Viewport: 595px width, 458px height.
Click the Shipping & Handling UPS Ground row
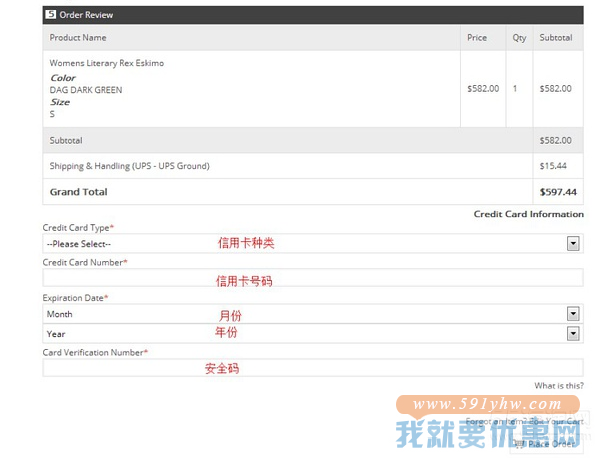(313, 166)
